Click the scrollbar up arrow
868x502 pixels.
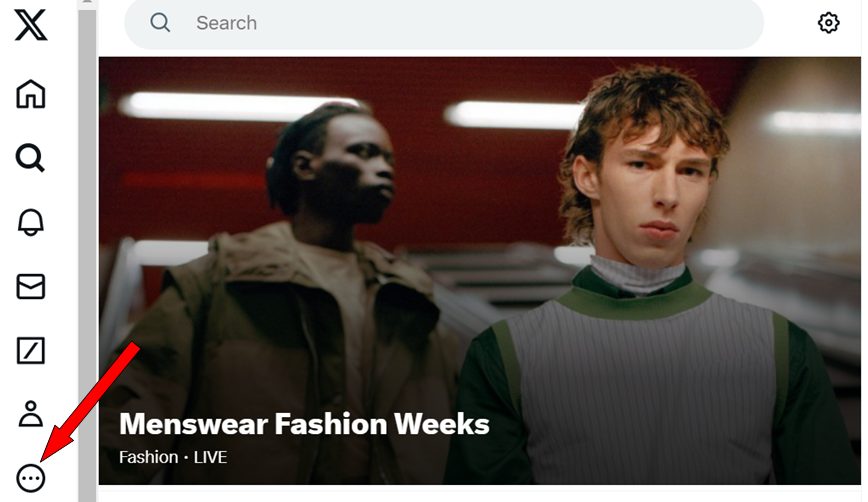coord(87,2)
